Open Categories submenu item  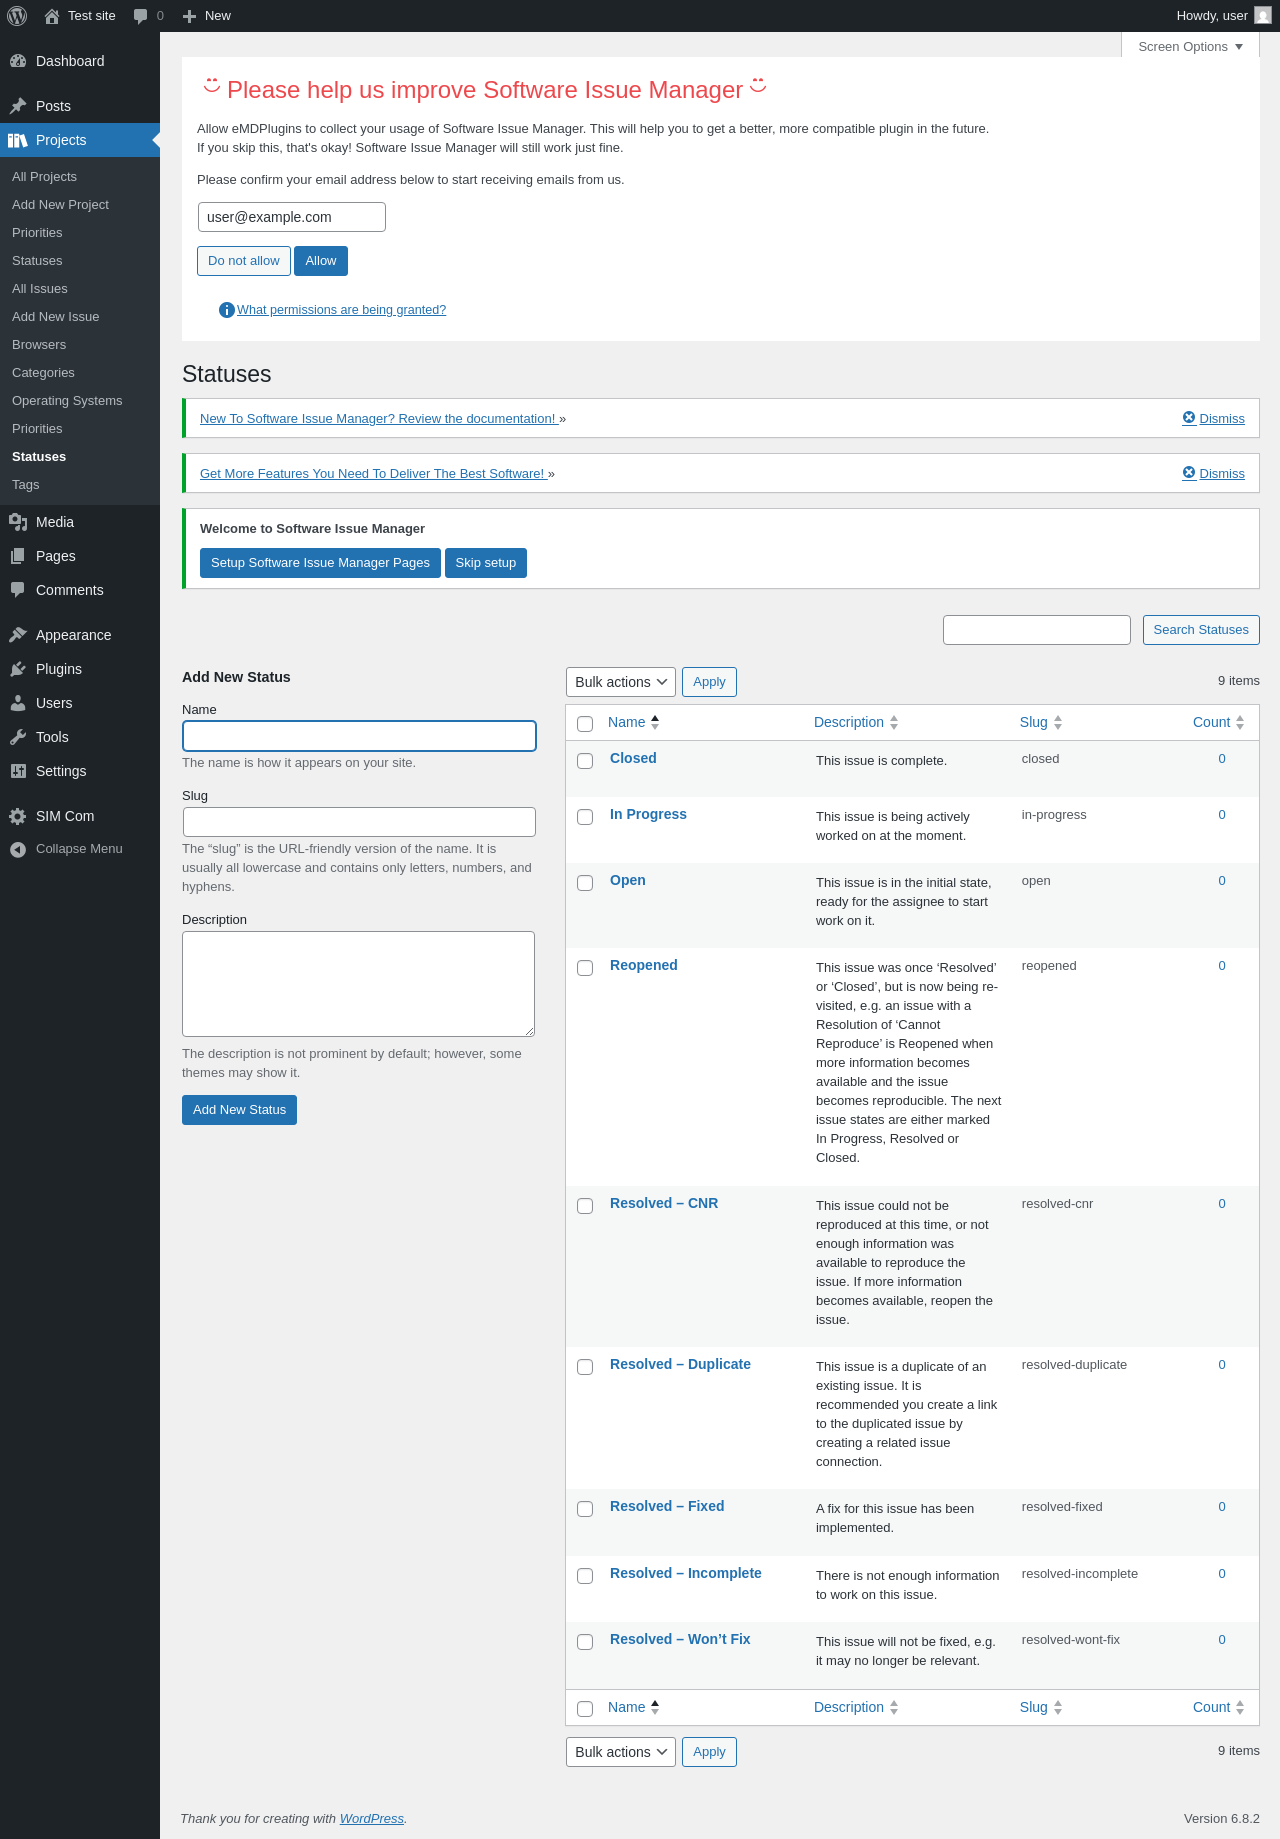coord(43,372)
